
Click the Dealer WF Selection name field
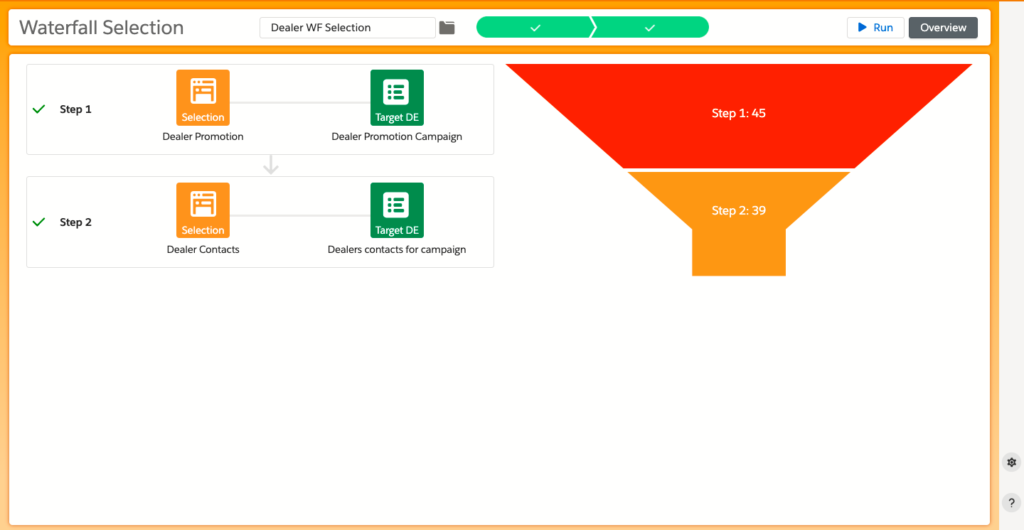pyautogui.click(x=347, y=28)
